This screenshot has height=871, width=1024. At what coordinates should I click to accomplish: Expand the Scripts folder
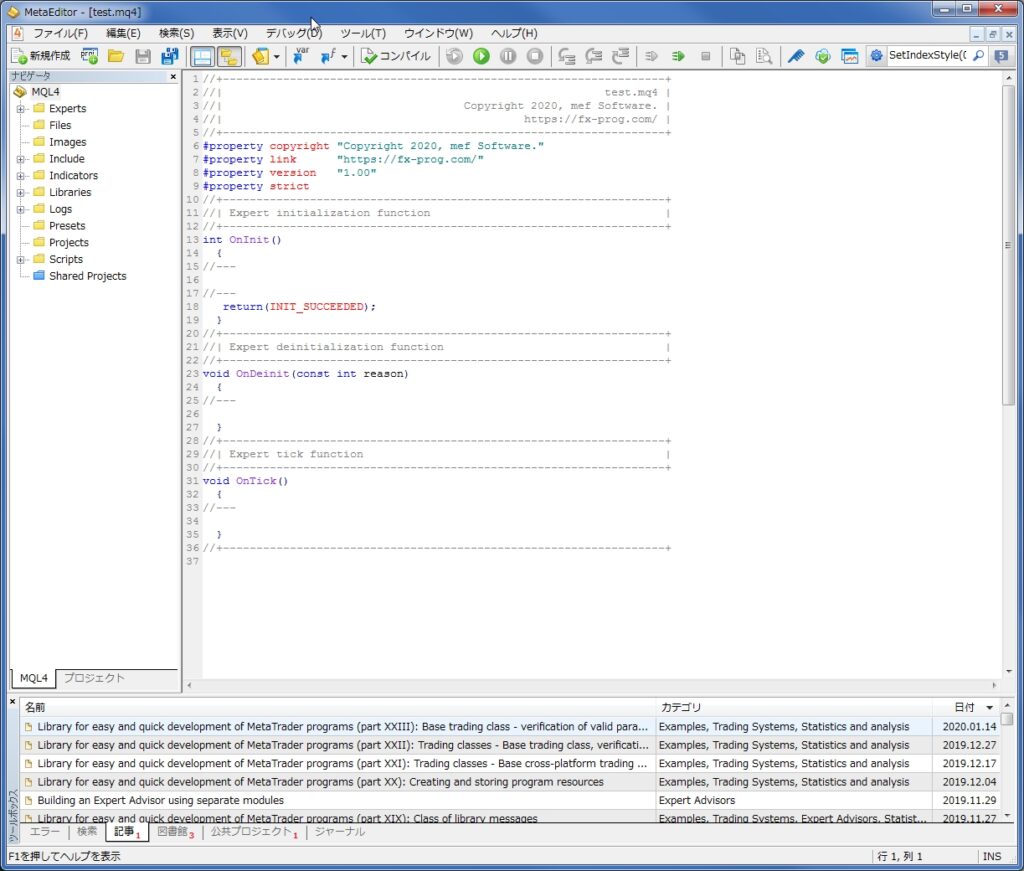pos(20,259)
